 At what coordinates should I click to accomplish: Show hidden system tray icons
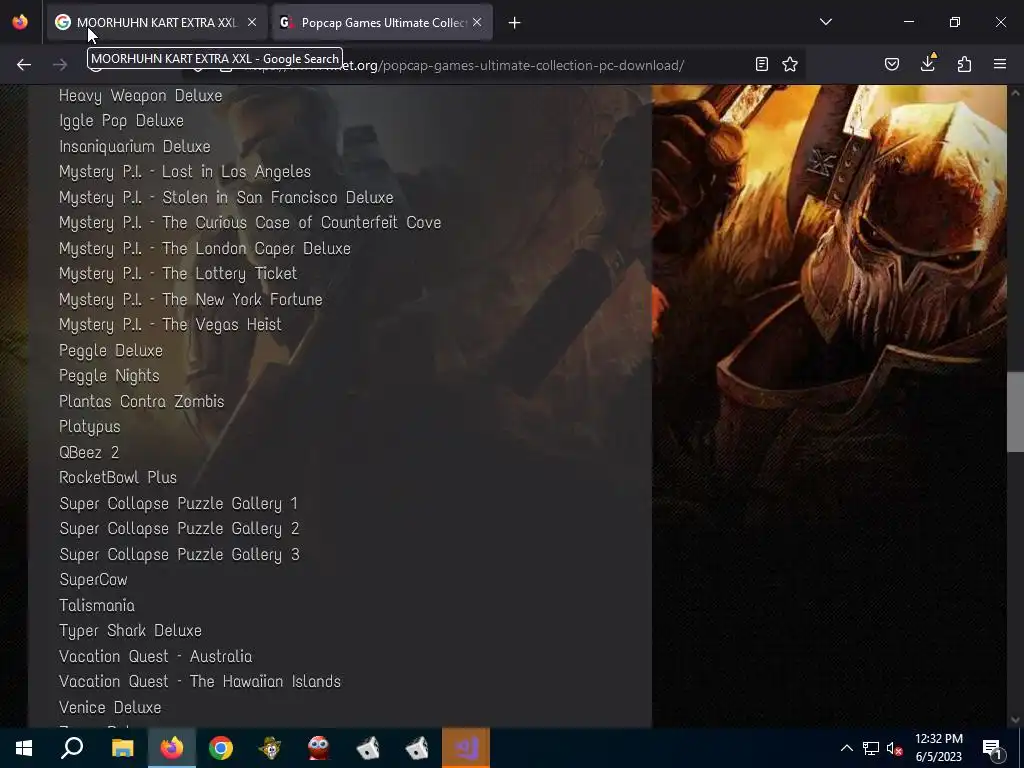point(846,748)
